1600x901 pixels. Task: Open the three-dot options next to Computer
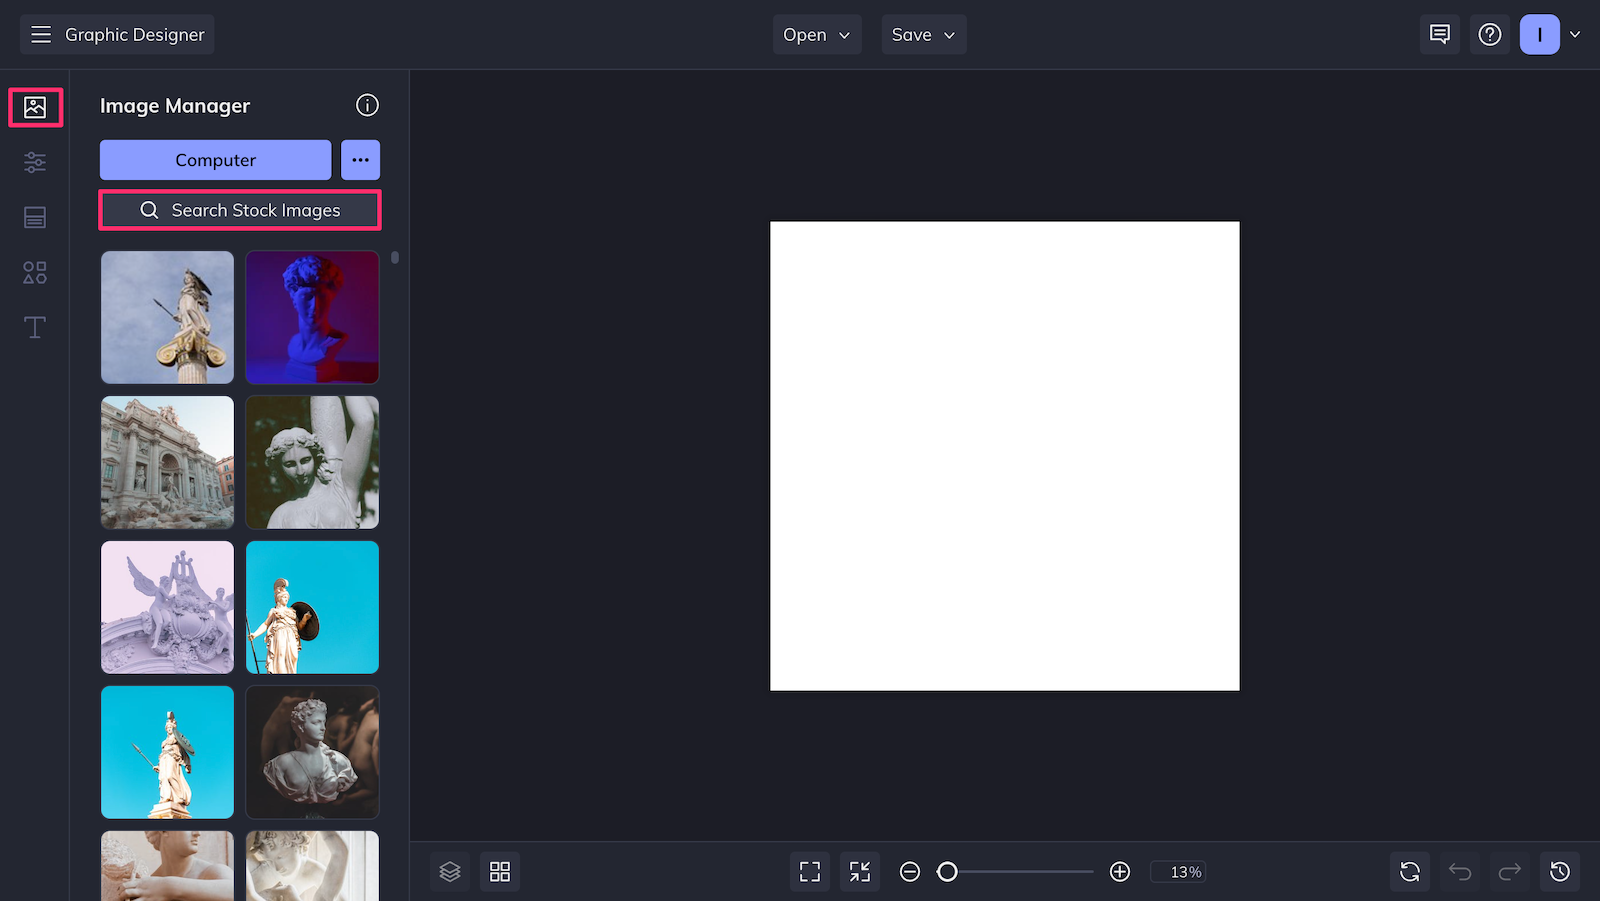(360, 160)
